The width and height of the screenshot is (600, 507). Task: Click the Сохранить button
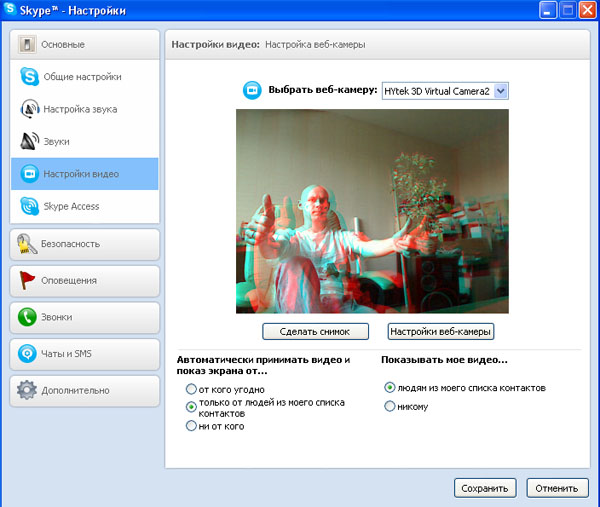[485, 488]
